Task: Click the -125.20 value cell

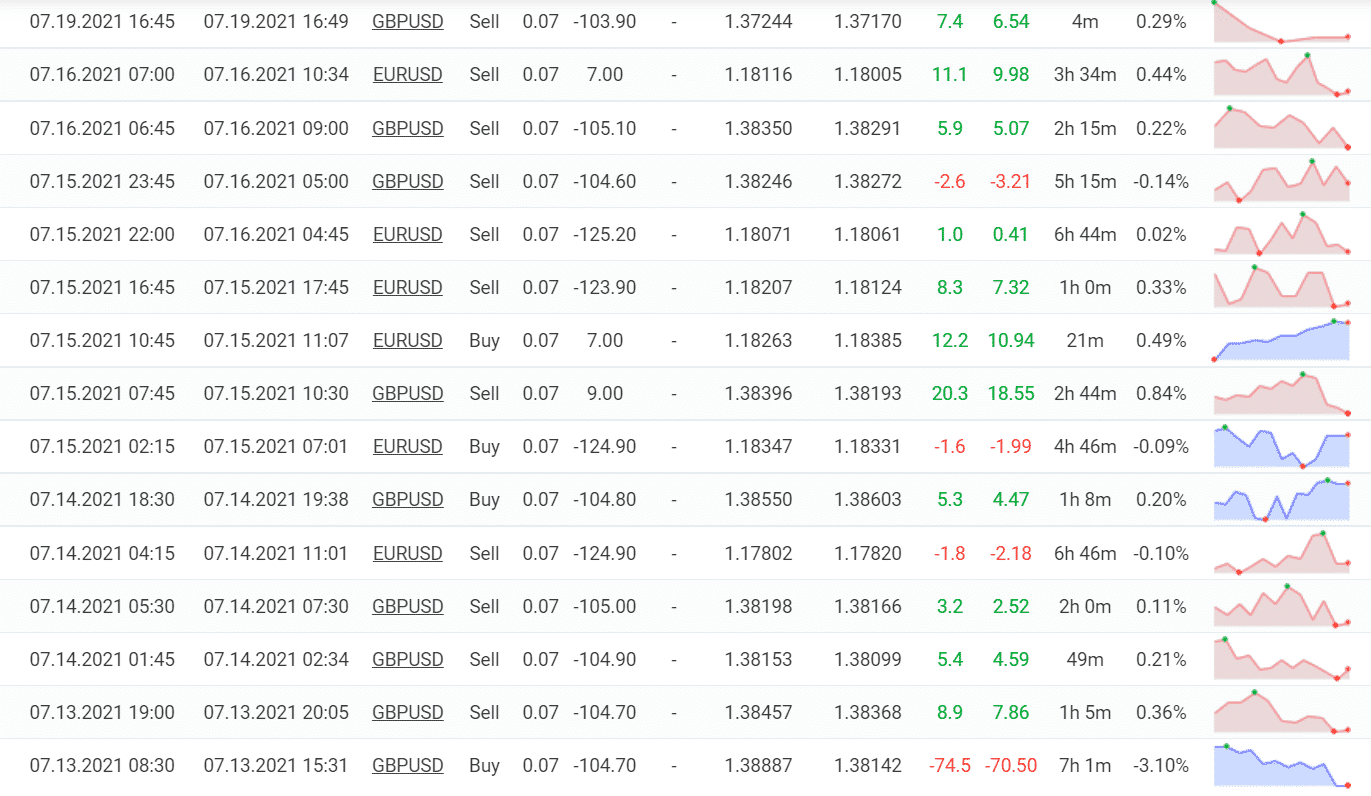Action: (x=604, y=234)
